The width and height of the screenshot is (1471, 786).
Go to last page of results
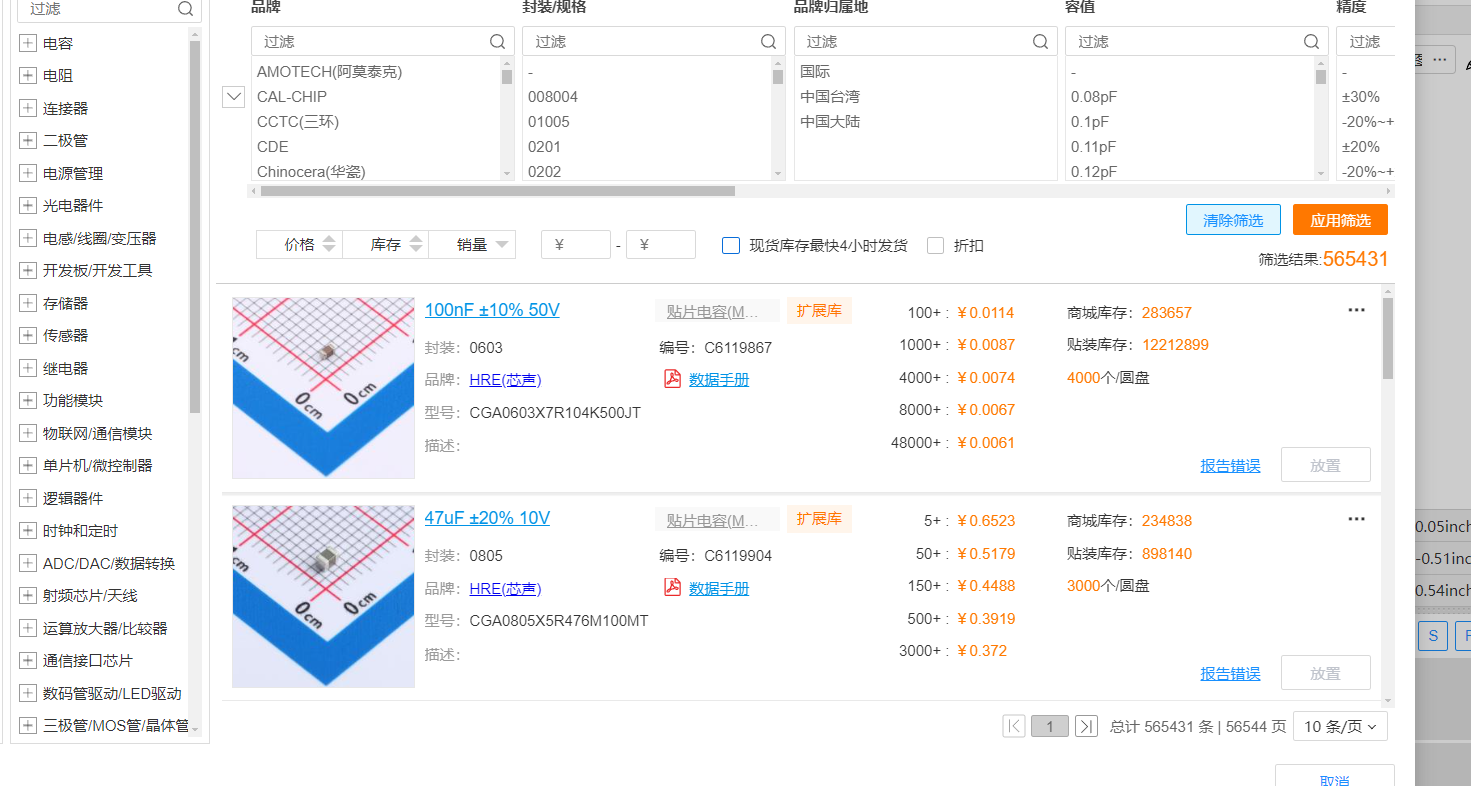1086,727
